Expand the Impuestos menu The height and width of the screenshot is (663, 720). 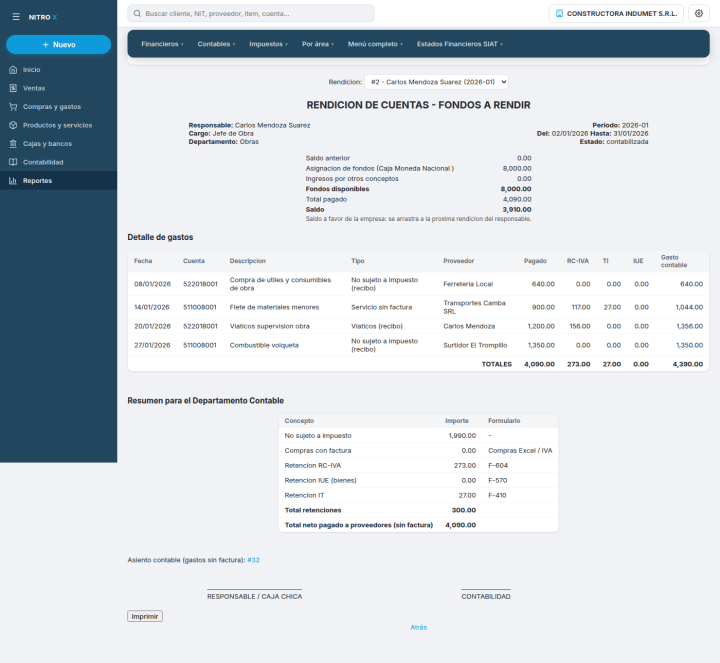pos(268,44)
